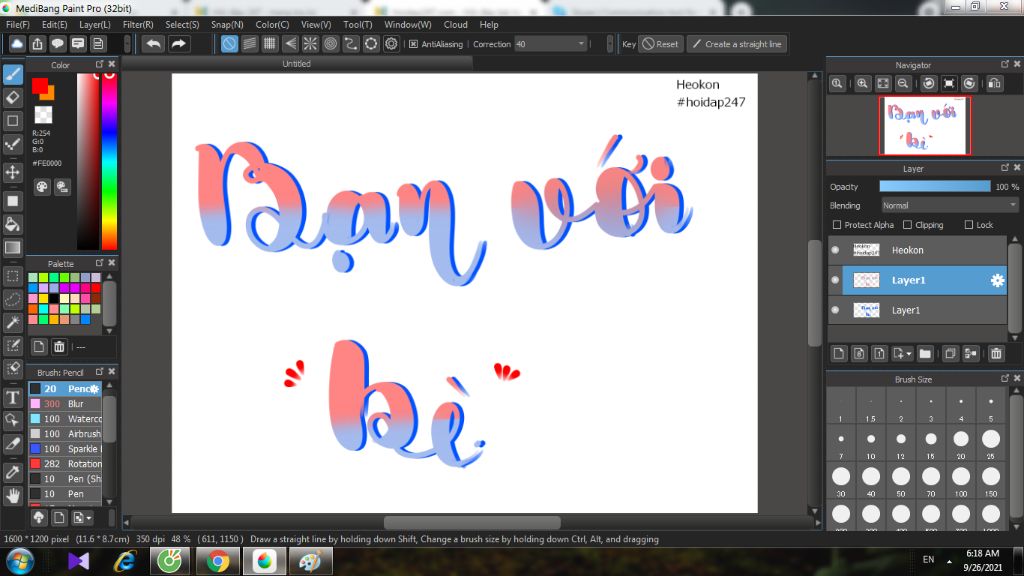Image resolution: width=1024 pixels, height=576 pixels.
Task: Add a layer folder
Action: pos(925,353)
